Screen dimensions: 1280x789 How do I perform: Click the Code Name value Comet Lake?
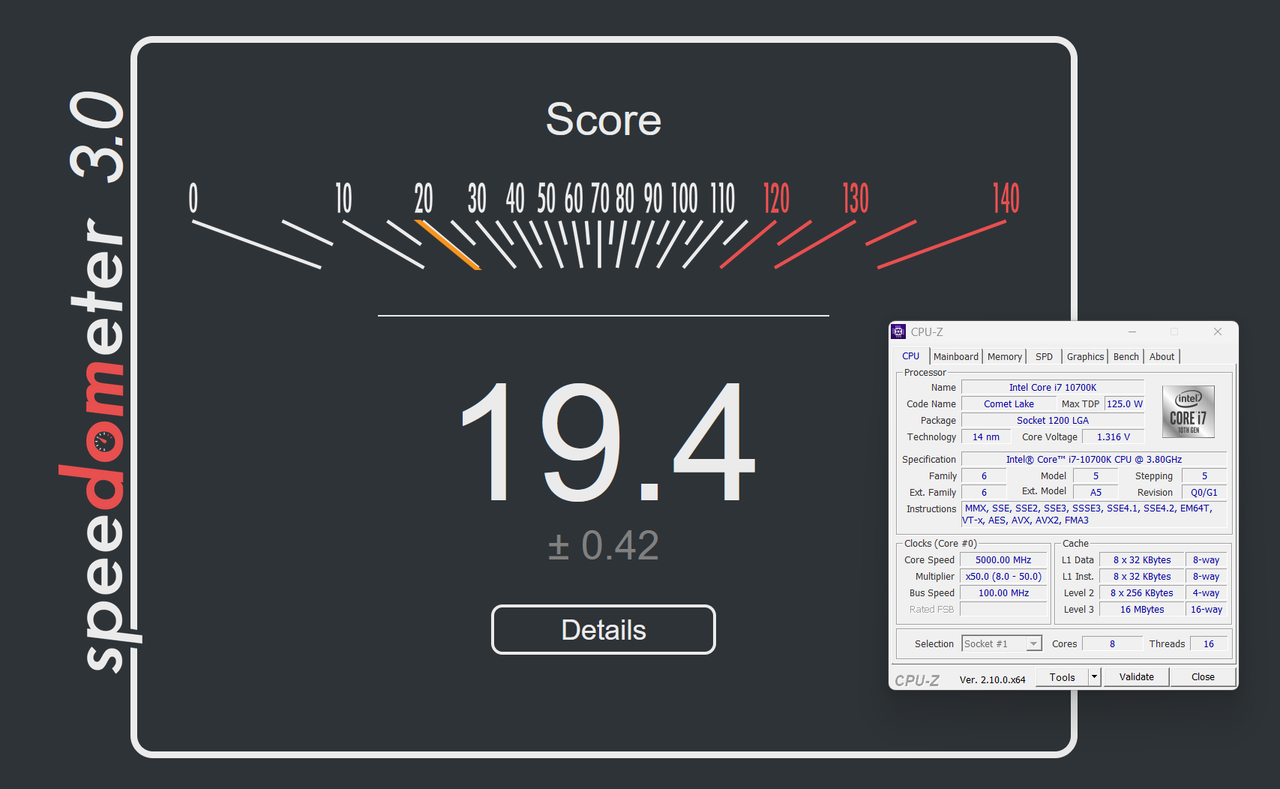pos(1009,404)
